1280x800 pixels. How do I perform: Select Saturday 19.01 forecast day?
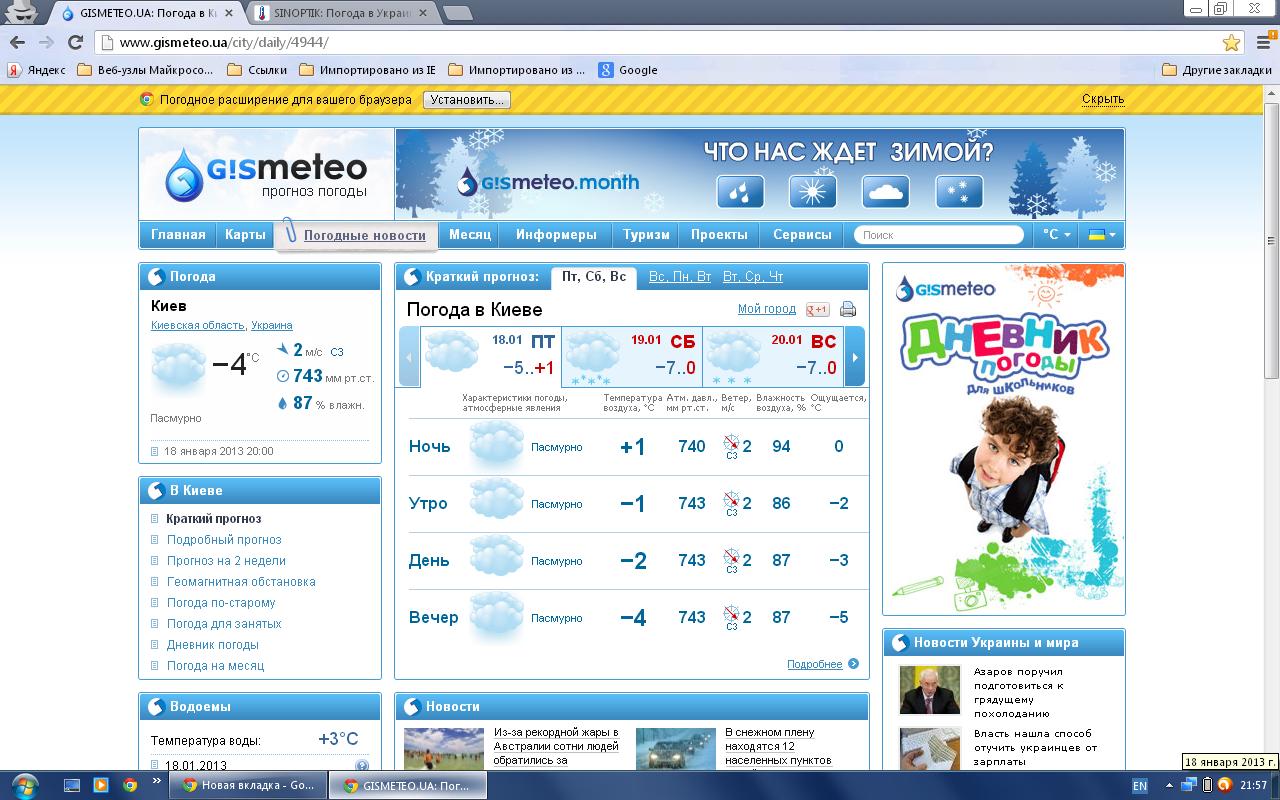pyautogui.click(x=631, y=356)
